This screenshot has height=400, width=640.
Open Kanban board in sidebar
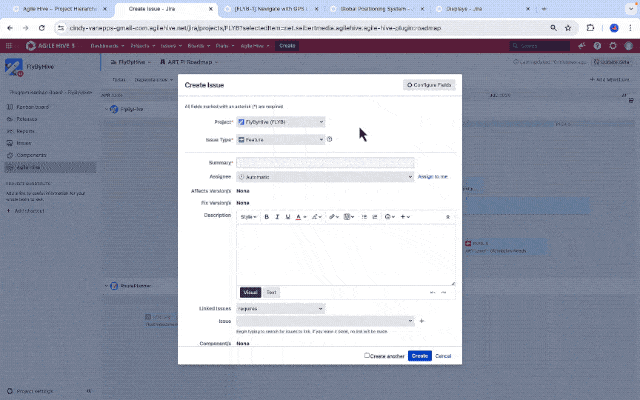click(x=33, y=107)
